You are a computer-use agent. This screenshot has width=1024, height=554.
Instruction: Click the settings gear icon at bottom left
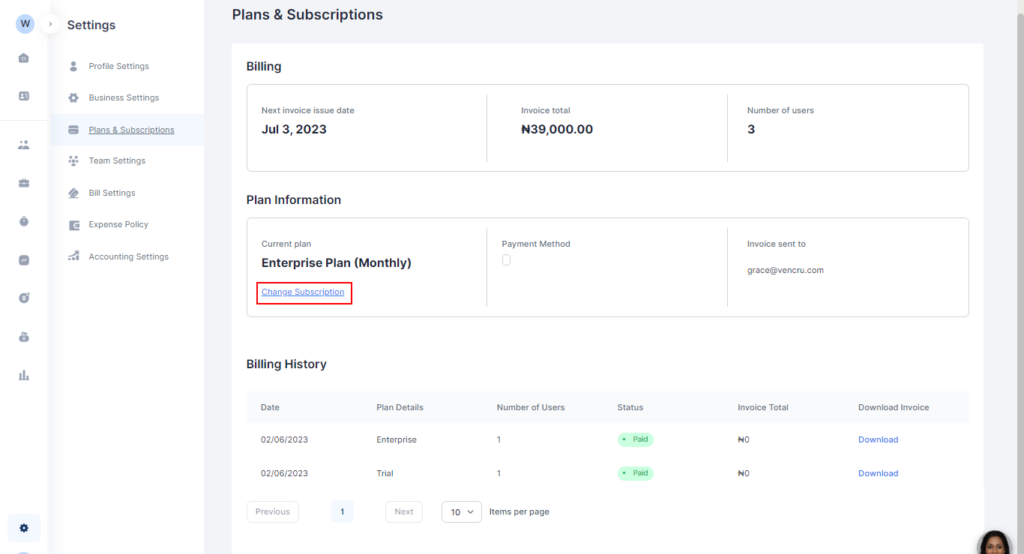(24, 528)
